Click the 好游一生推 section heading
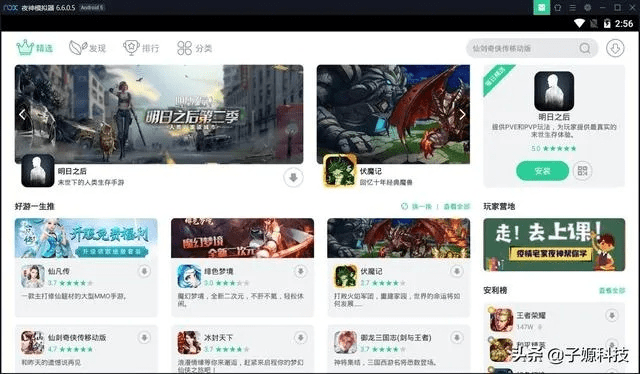This screenshot has width=640, height=374. click(x=35, y=207)
